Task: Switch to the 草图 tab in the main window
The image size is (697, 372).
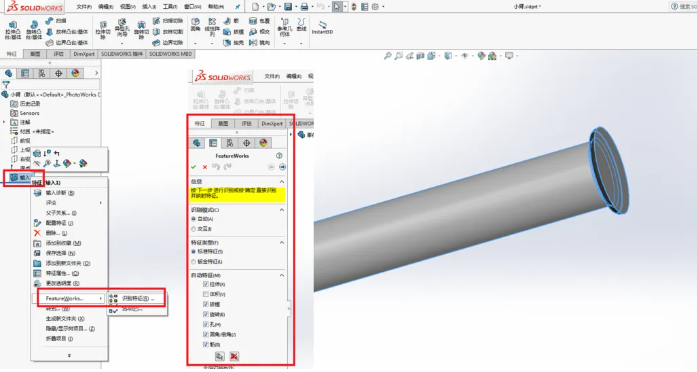Action: tap(35, 54)
